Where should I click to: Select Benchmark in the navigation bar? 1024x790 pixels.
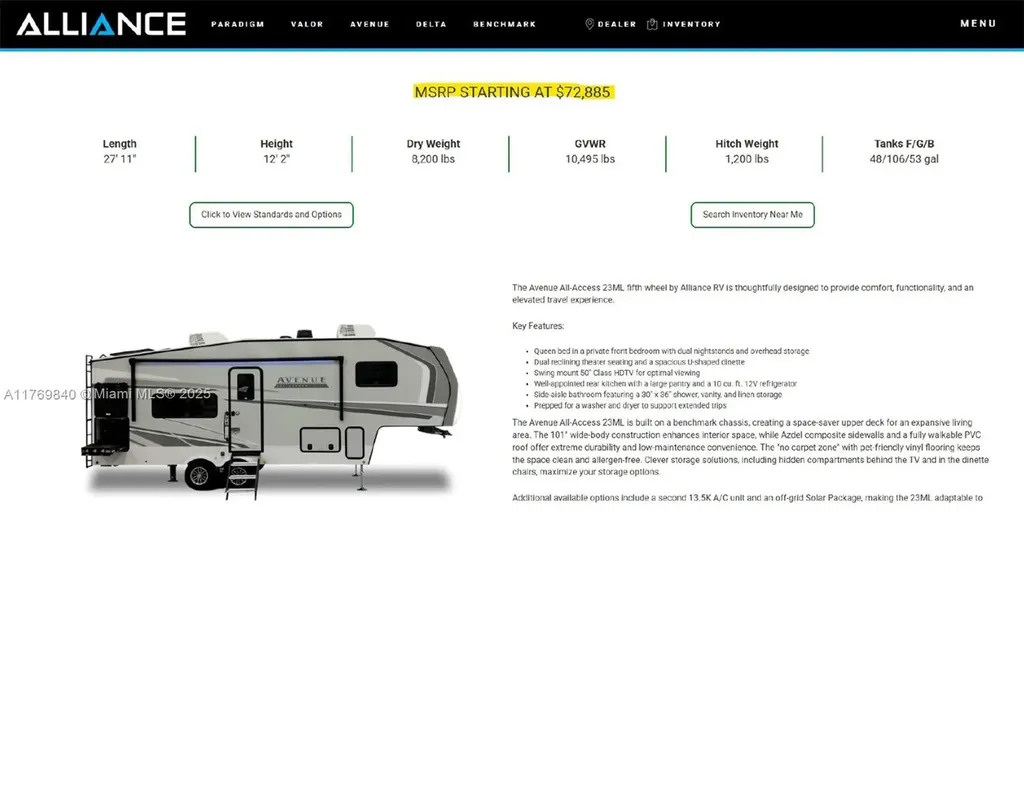(x=504, y=24)
